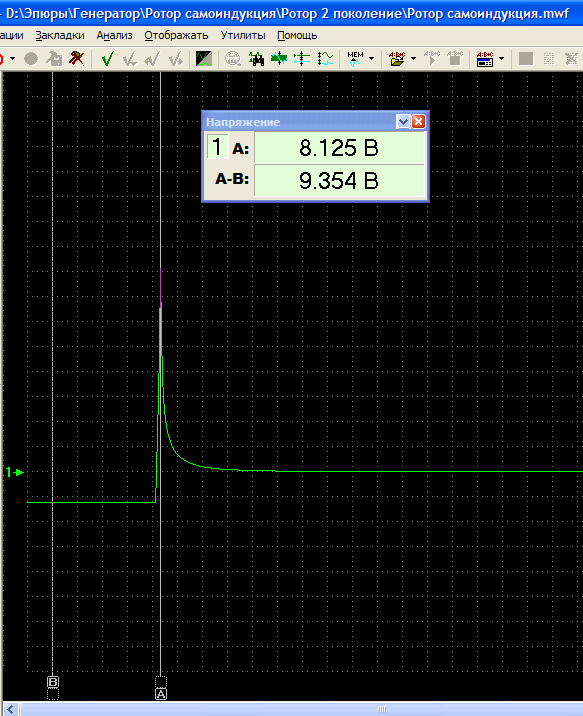Click the horizontal waveform stretch icon
Image resolution: width=583 pixels, height=716 pixels.
point(278,59)
